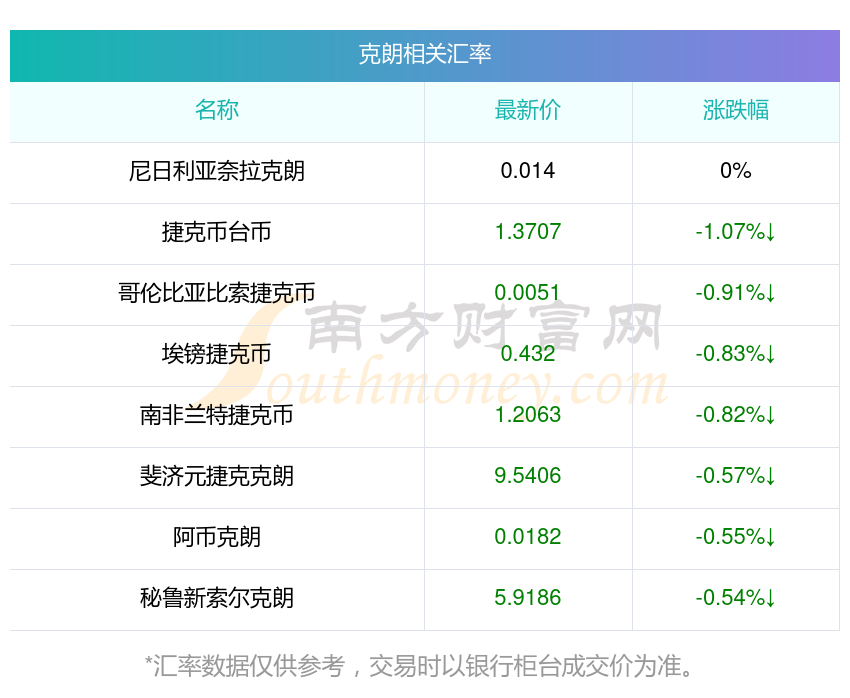
Task: Click the row name 哥伦比亚比索捷克币
Action: tap(217, 293)
